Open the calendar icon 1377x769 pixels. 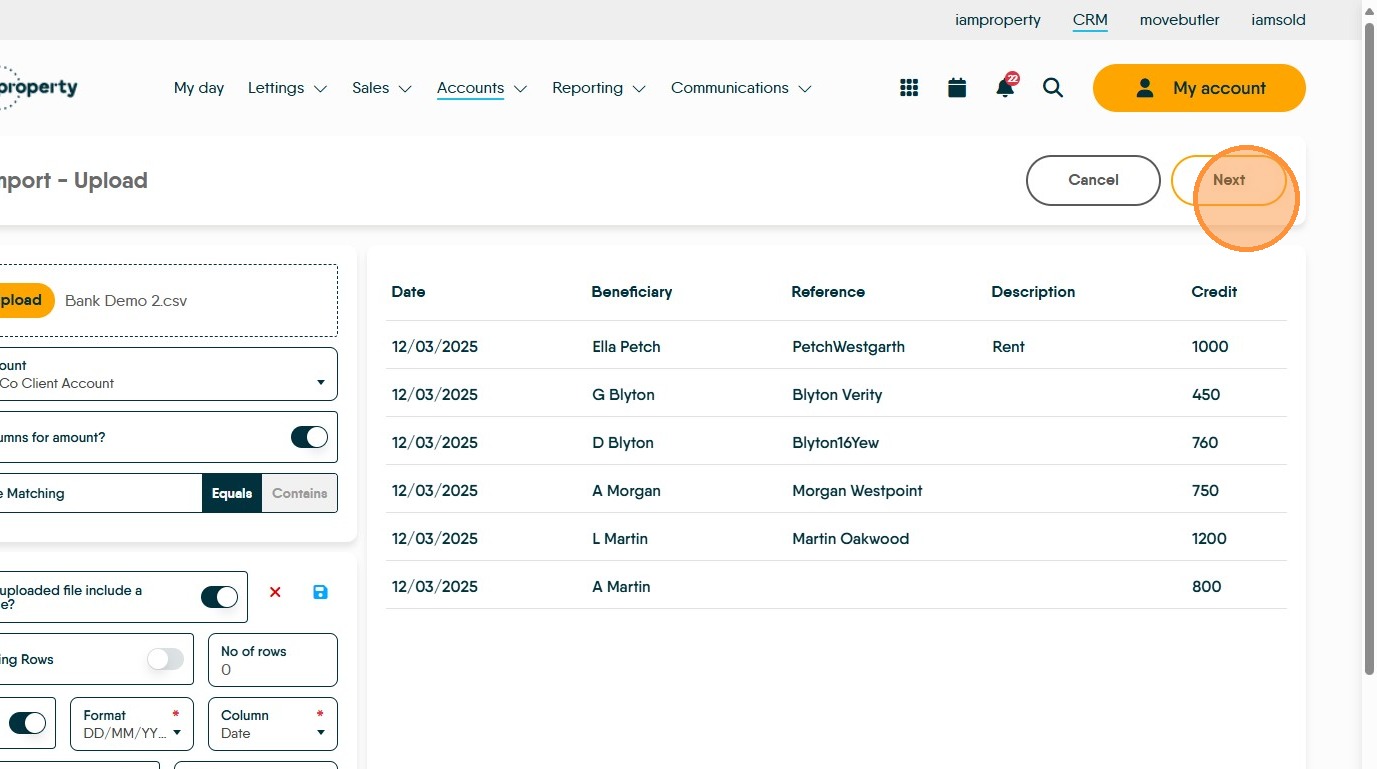coord(957,88)
